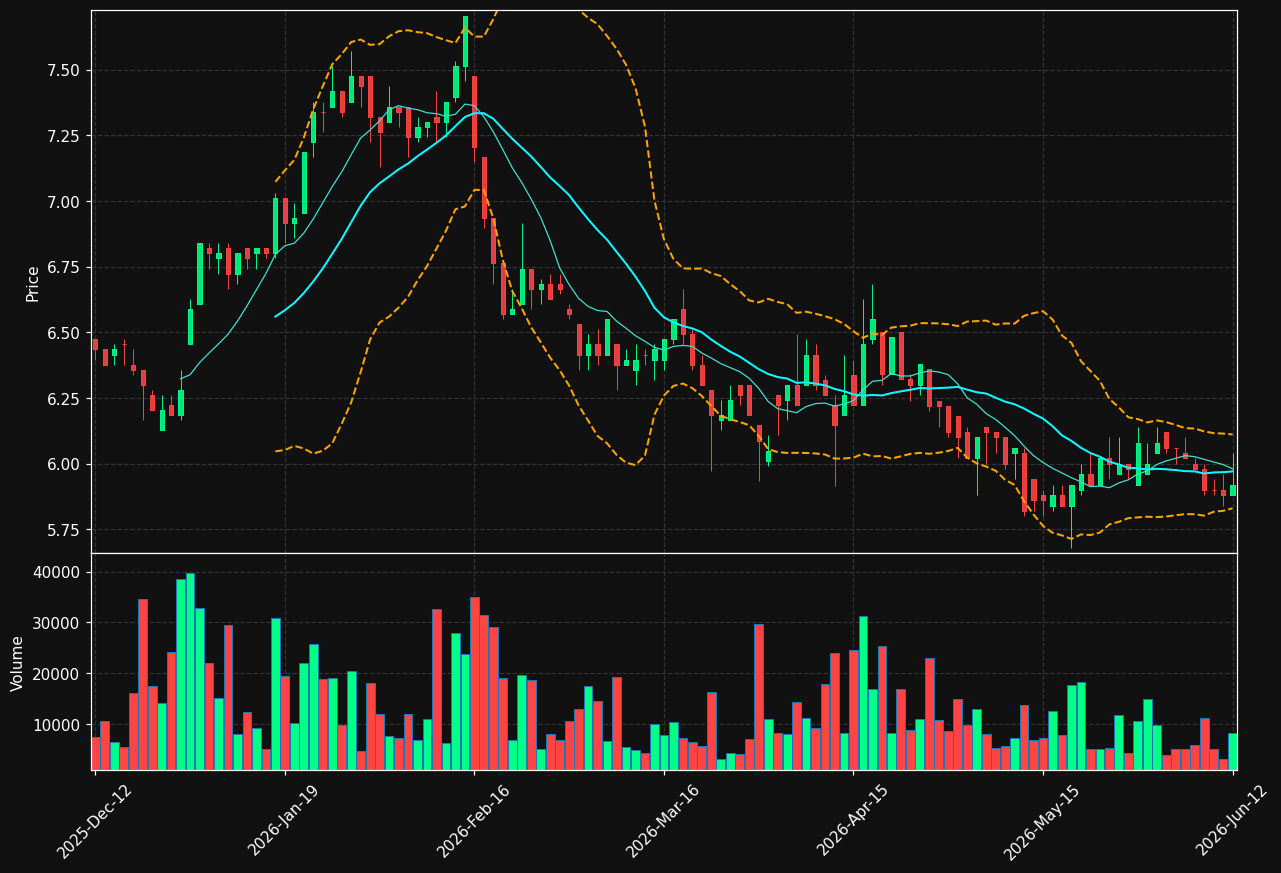Click the green volume bar above 30000 near 2026-Apr-15
The width and height of the screenshot is (1281, 873).
pos(863,693)
